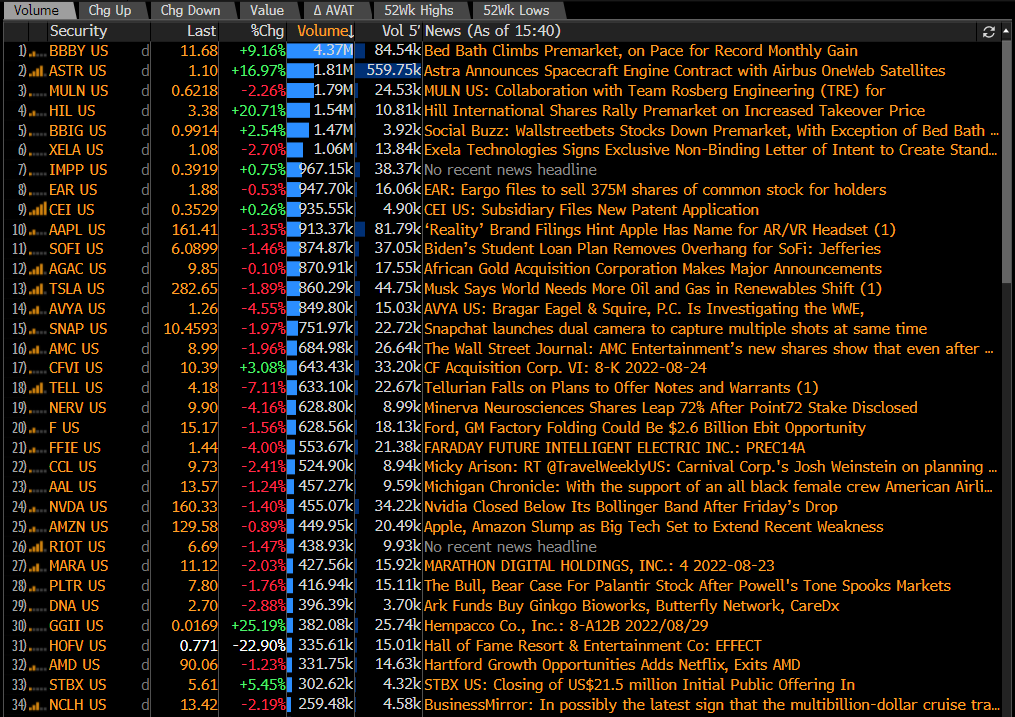Select the MARA US ticker

click(x=79, y=566)
